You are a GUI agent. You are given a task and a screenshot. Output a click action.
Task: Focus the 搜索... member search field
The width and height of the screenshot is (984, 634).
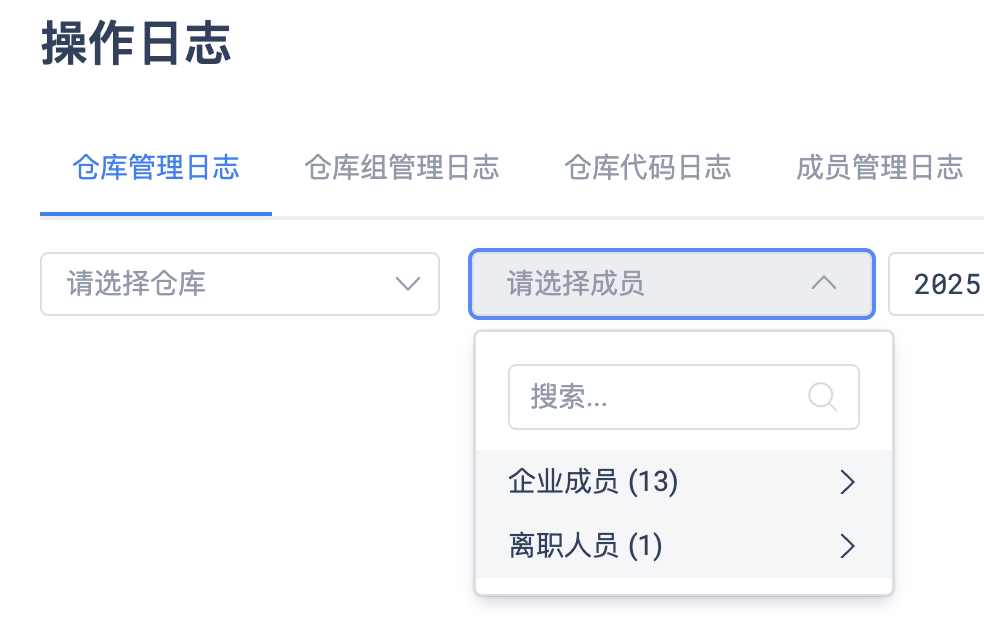click(660, 397)
